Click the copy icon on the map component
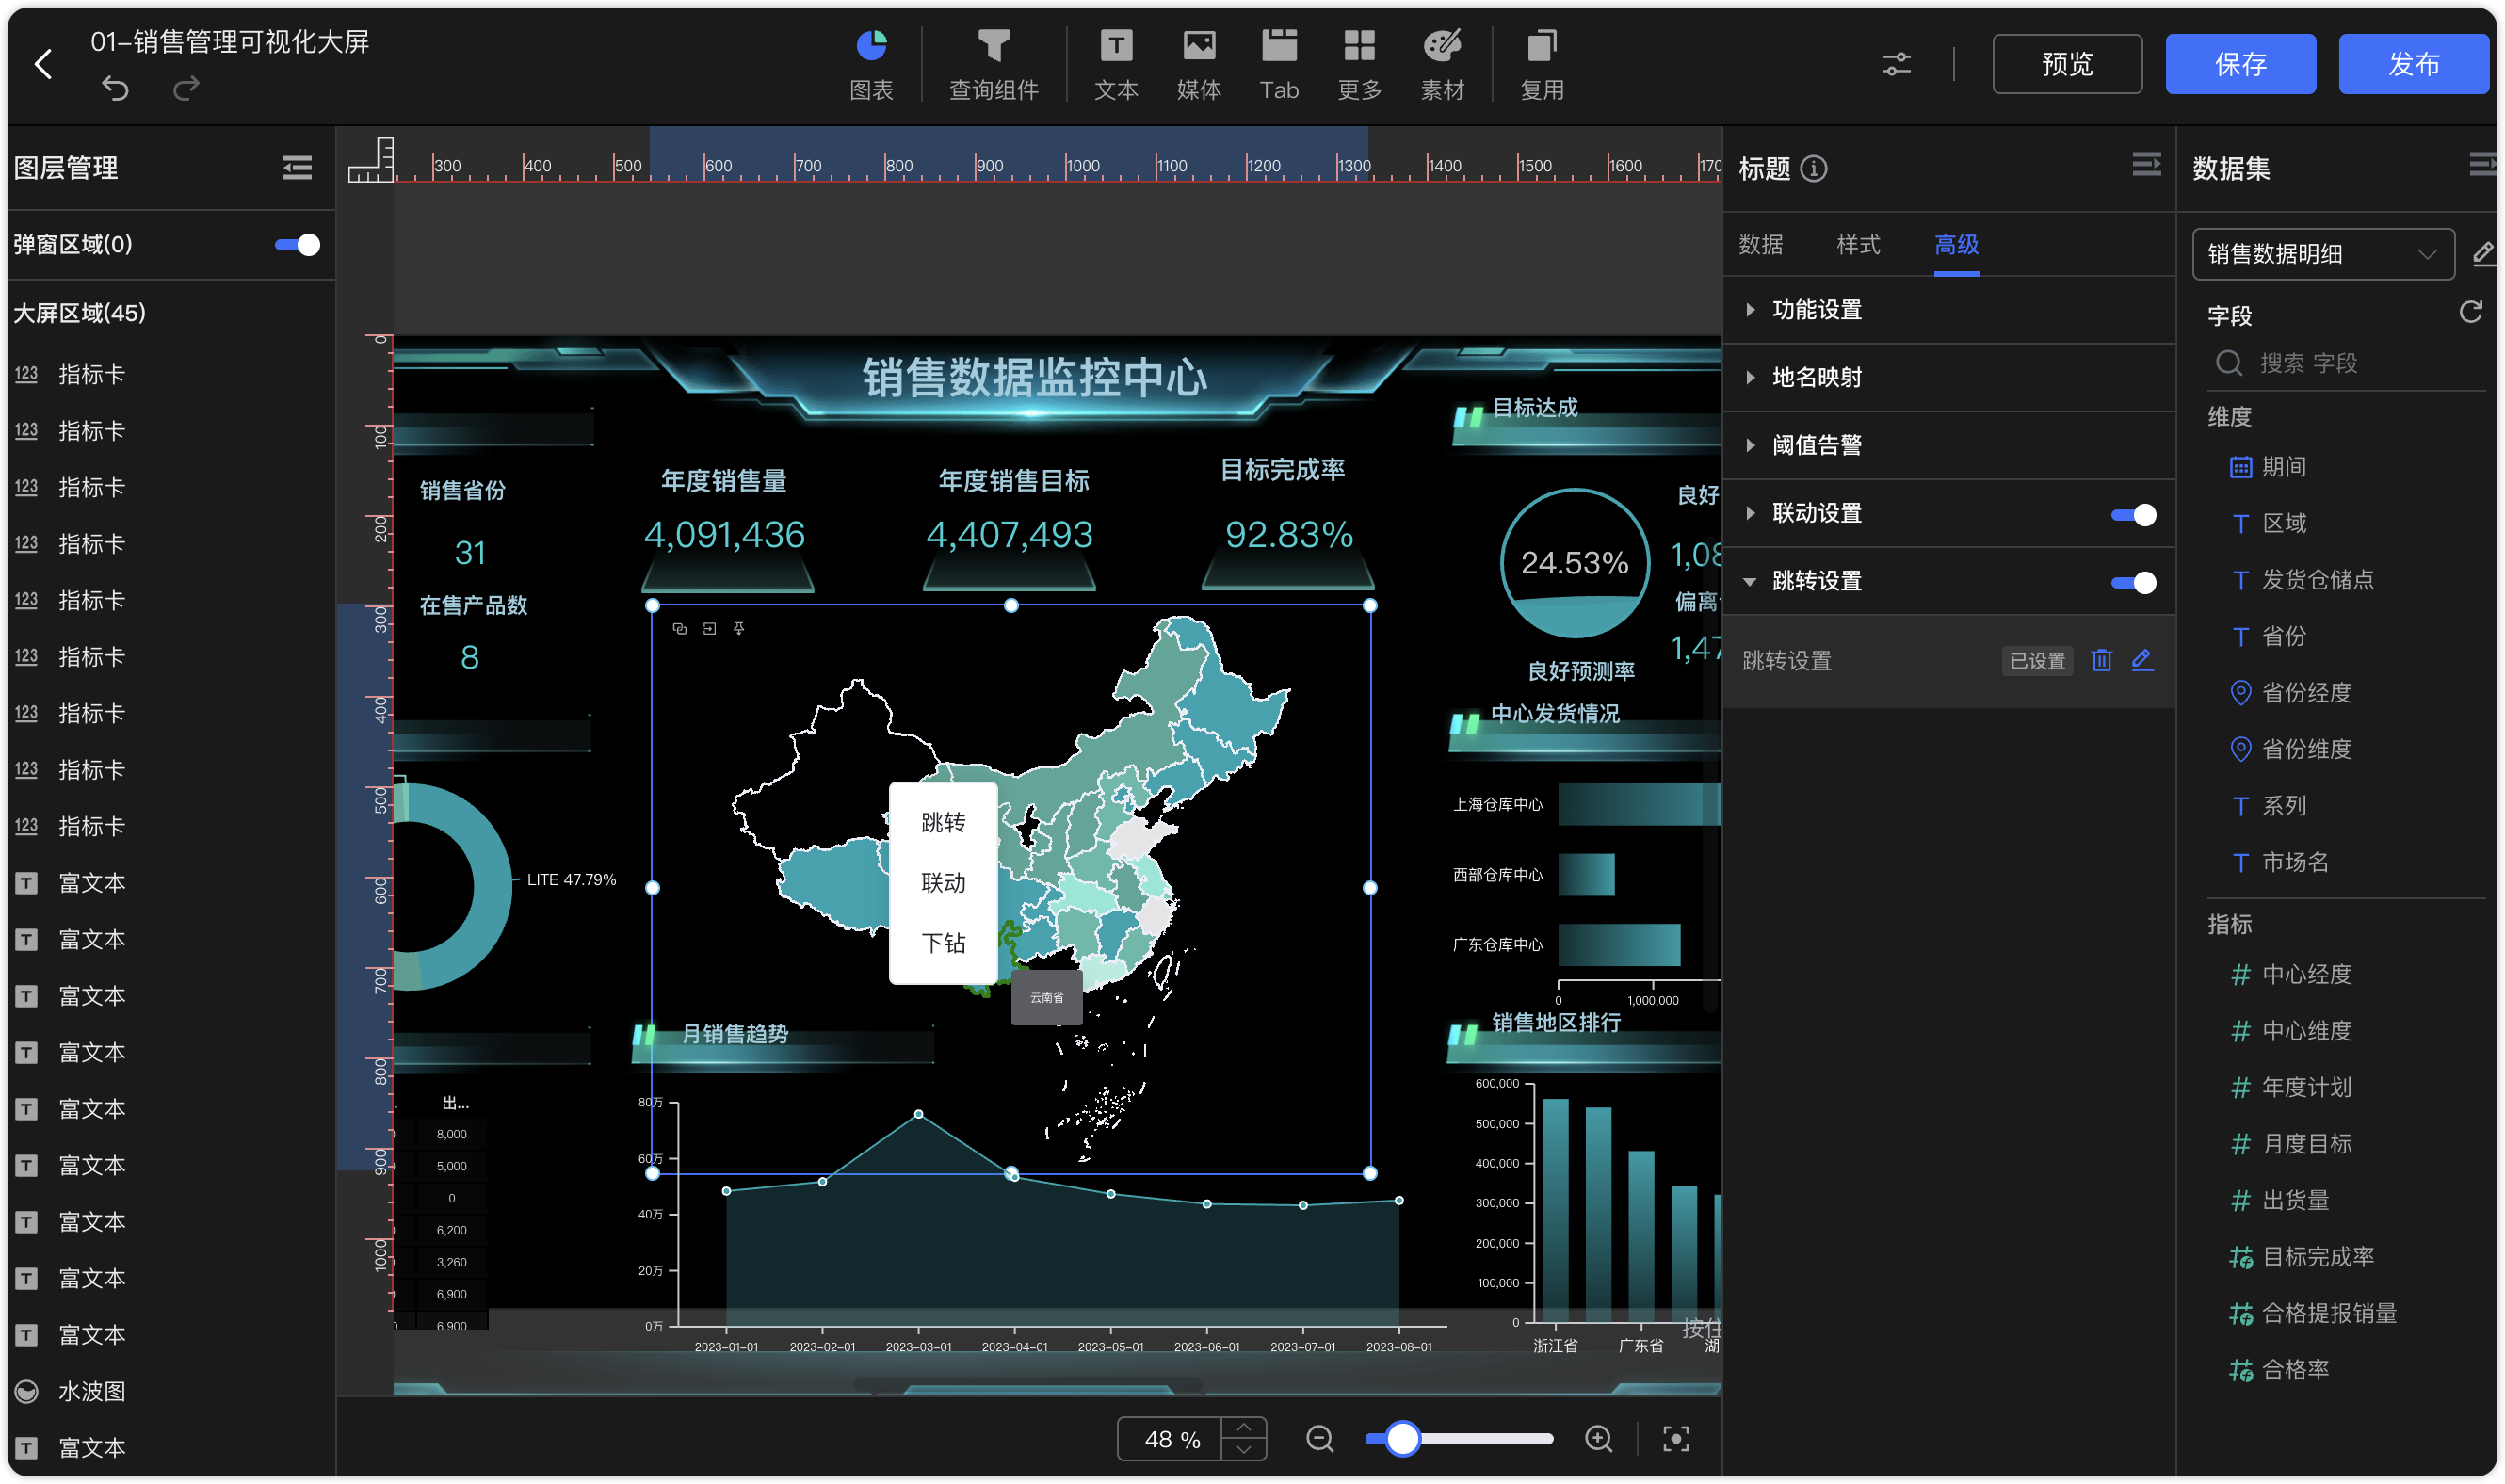This screenshot has width=2505, height=1484. coord(680,628)
